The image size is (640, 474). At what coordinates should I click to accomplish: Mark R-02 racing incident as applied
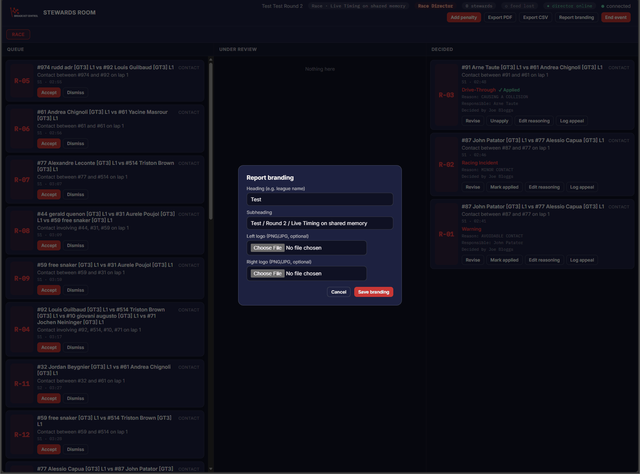504,187
